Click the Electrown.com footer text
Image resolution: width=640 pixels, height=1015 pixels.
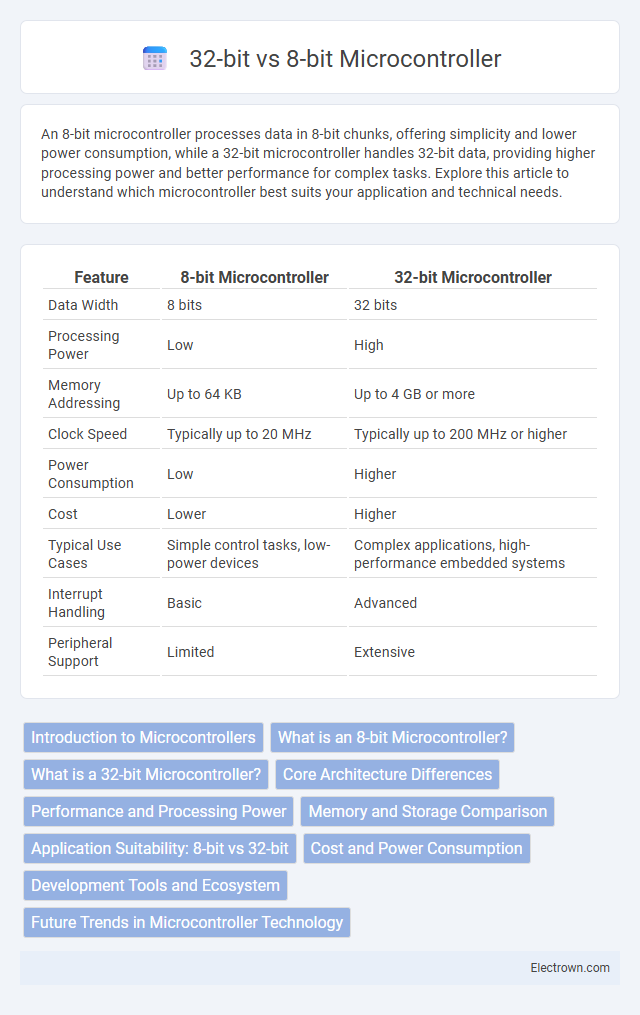tap(569, 967)
